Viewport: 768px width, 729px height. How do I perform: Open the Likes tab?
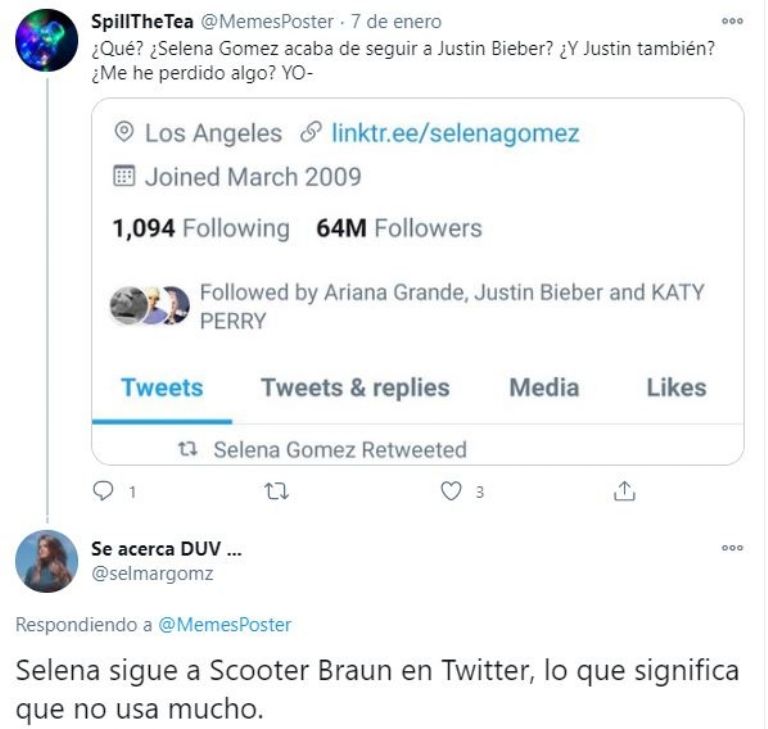coord(676,388)
